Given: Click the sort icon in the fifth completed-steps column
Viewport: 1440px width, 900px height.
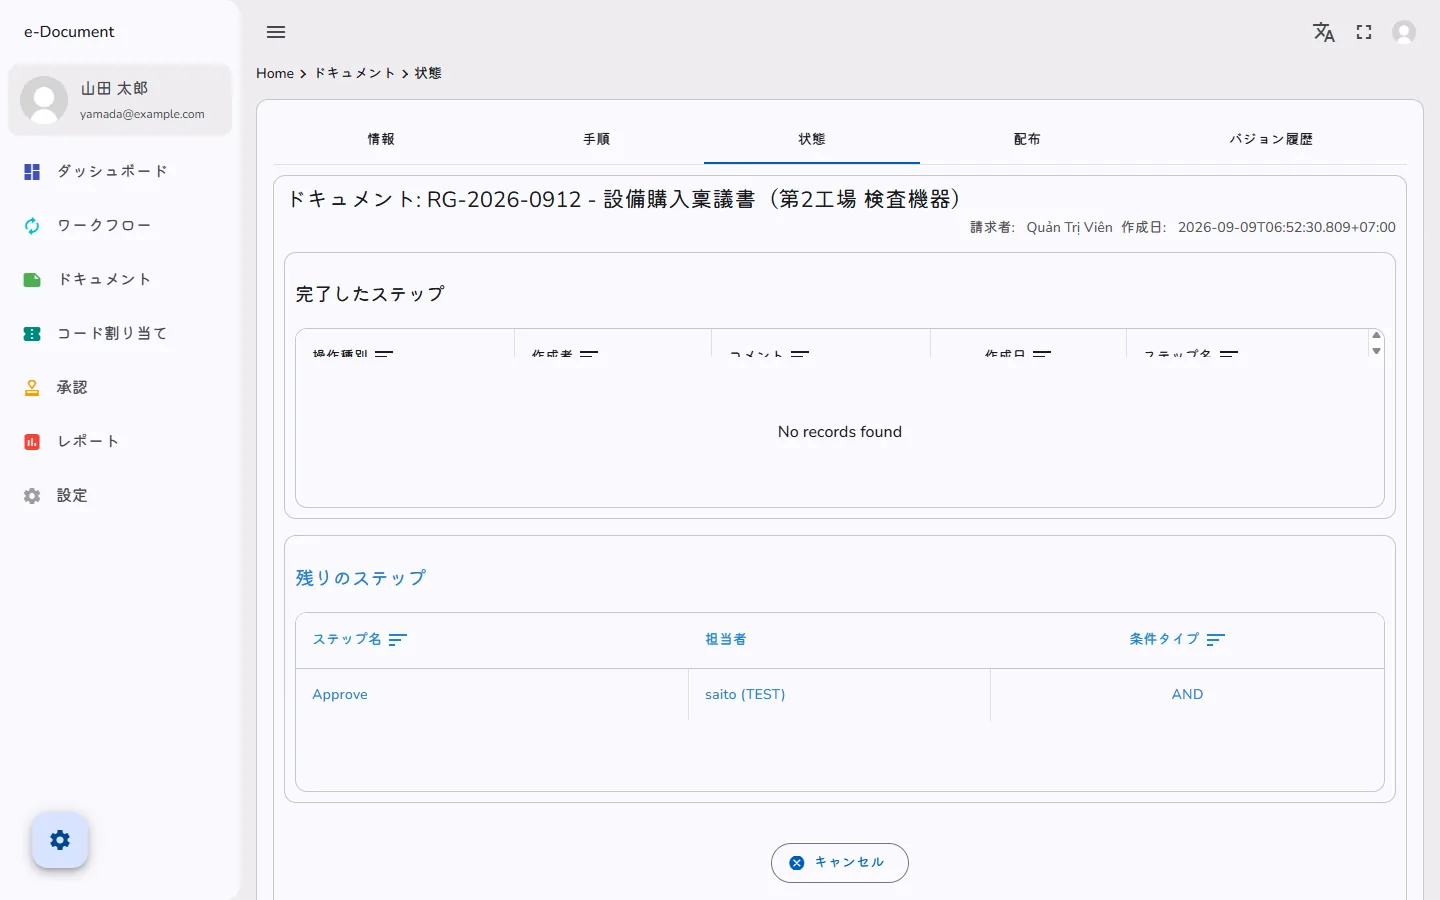Looking at the screenshot, I should (x=1229, y=353).
